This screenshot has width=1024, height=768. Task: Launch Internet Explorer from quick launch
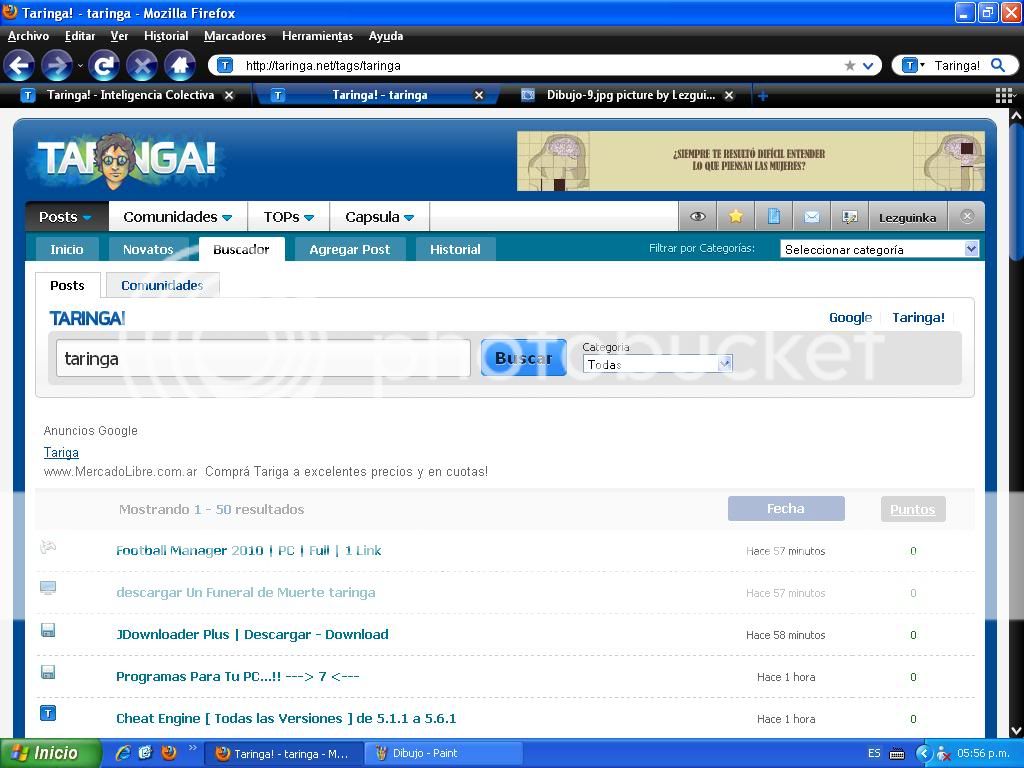[122, 753]
